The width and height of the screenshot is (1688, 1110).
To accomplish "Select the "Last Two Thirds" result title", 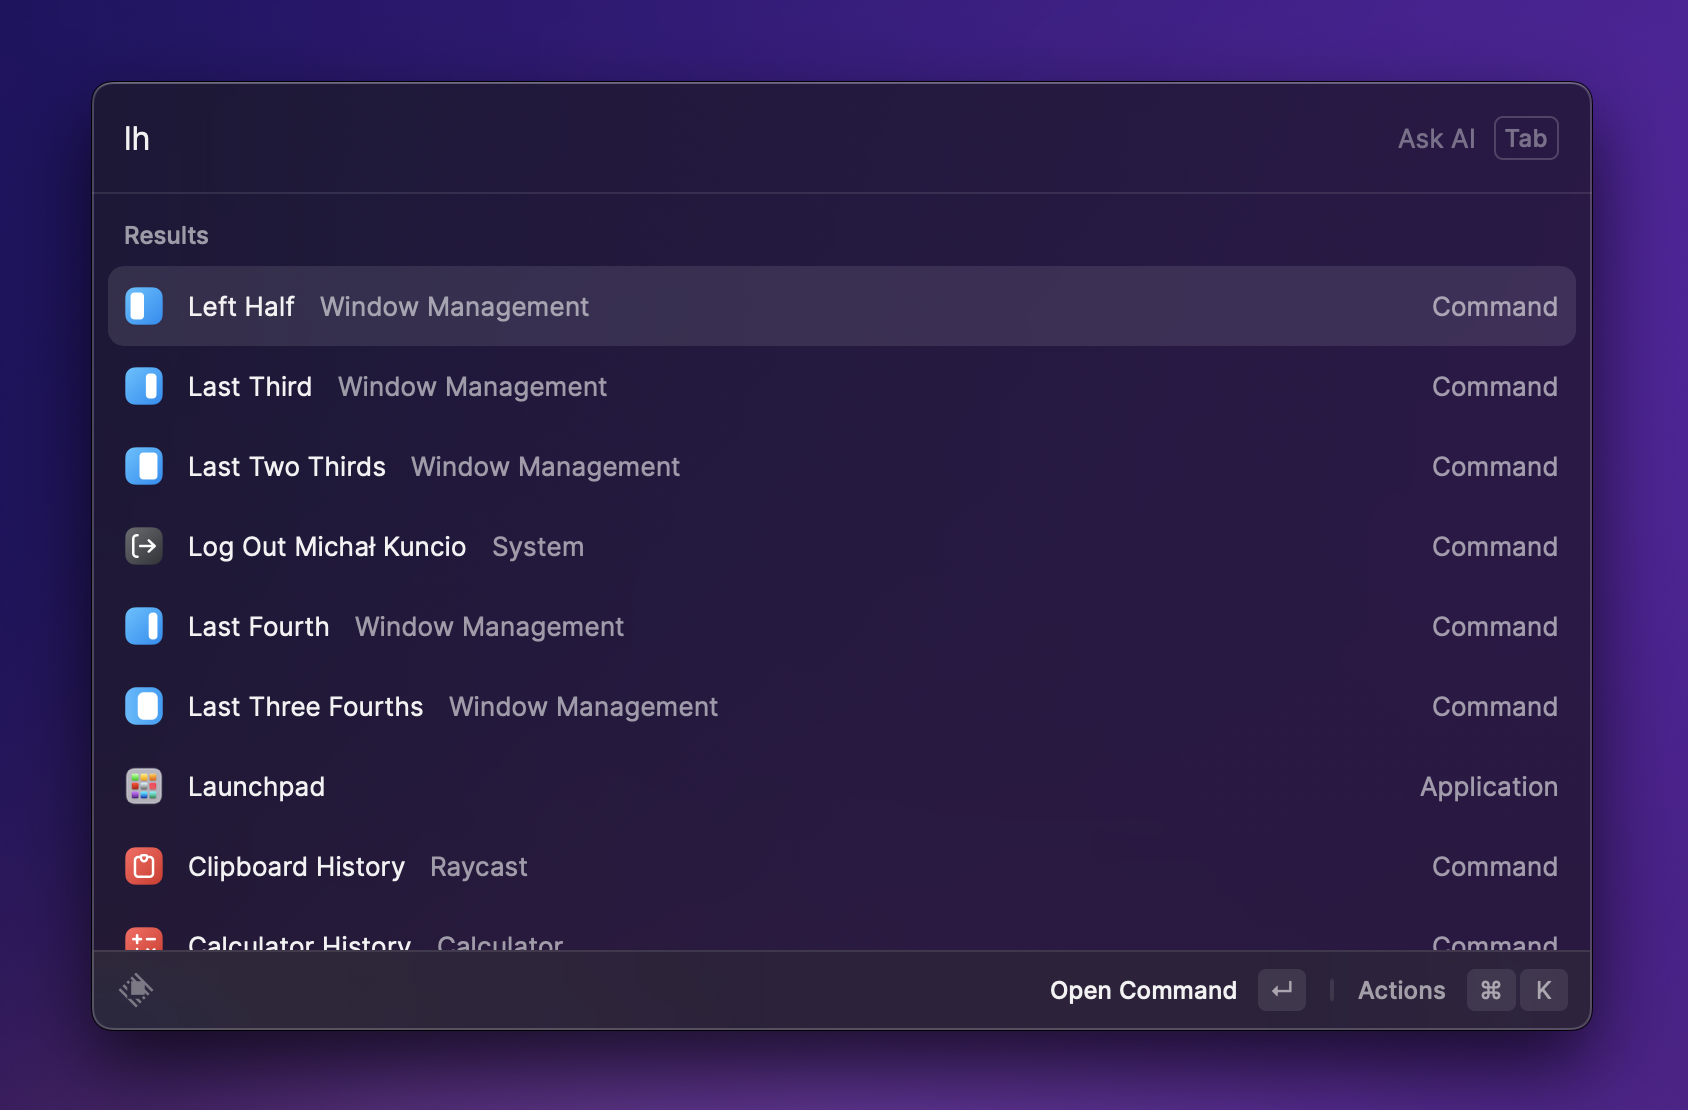I will 287,466.
